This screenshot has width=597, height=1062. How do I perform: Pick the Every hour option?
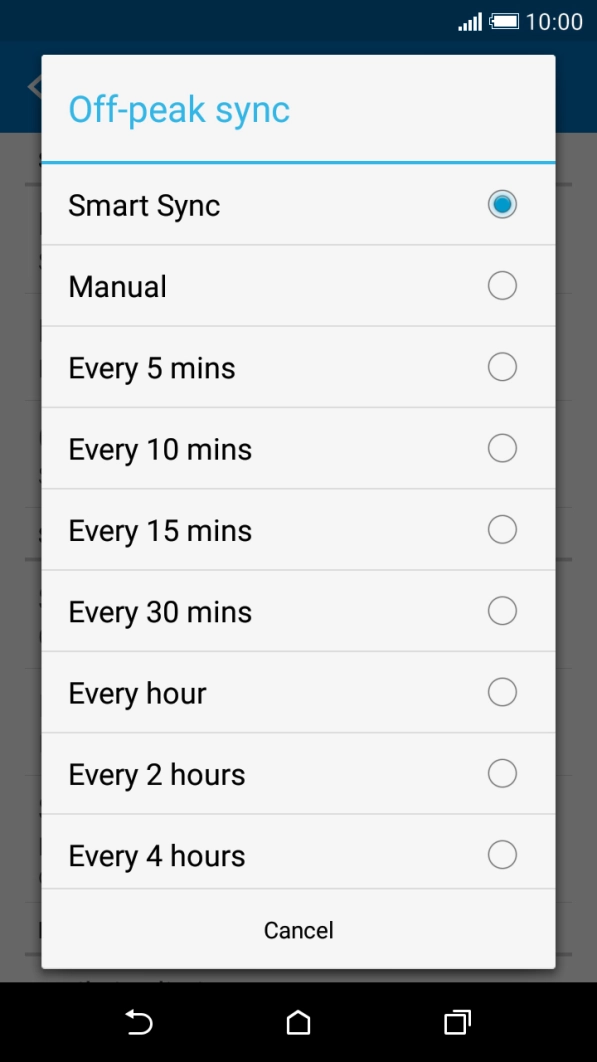pos(297,691)
